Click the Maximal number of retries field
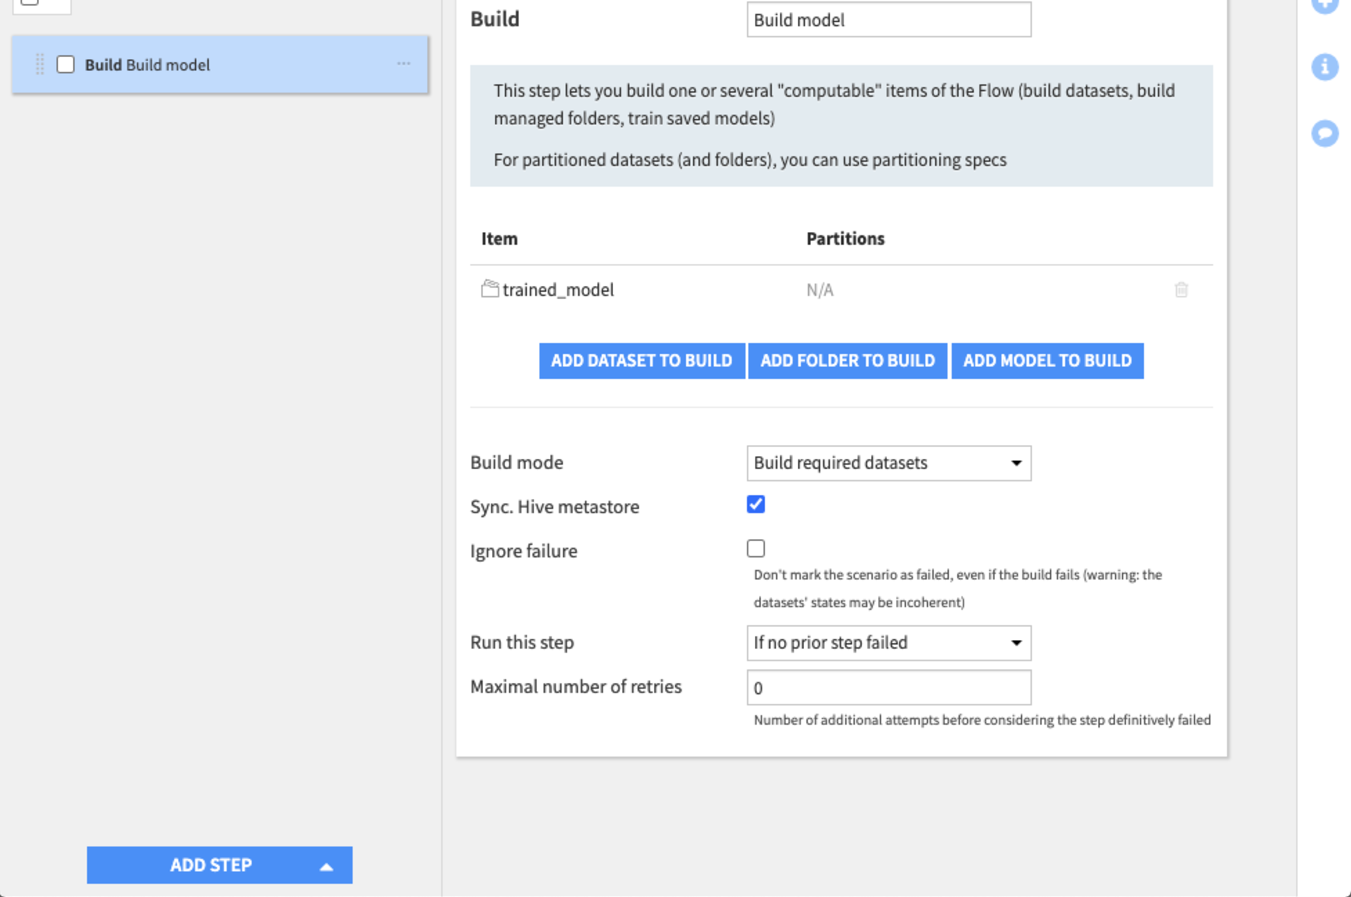The height and width of the screenshot is (897, 1351). tap(889, 688)
